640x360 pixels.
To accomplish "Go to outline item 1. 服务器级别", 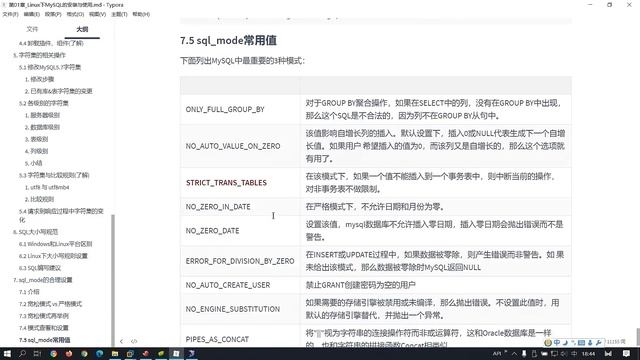I will pos(42,115).
